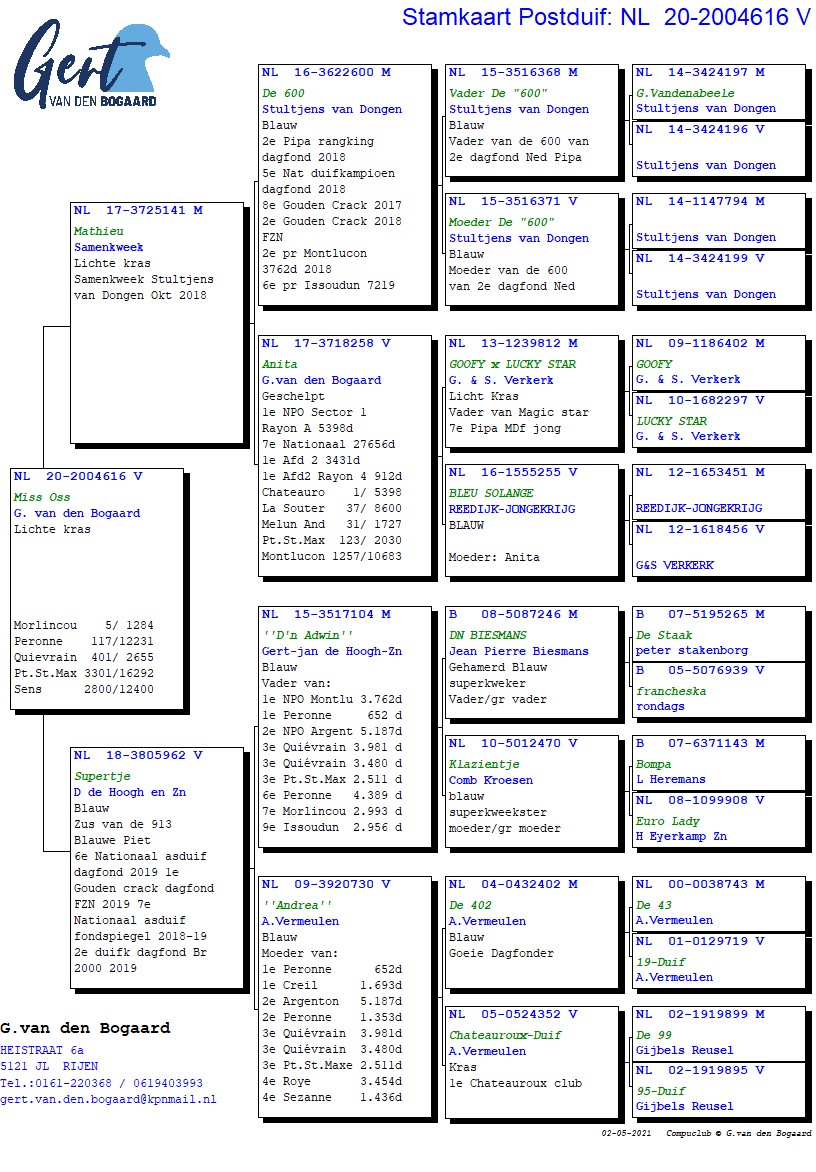Open the Supertje mother box
The width and height of the screenshot is (816, 1172).
(157, 867)
